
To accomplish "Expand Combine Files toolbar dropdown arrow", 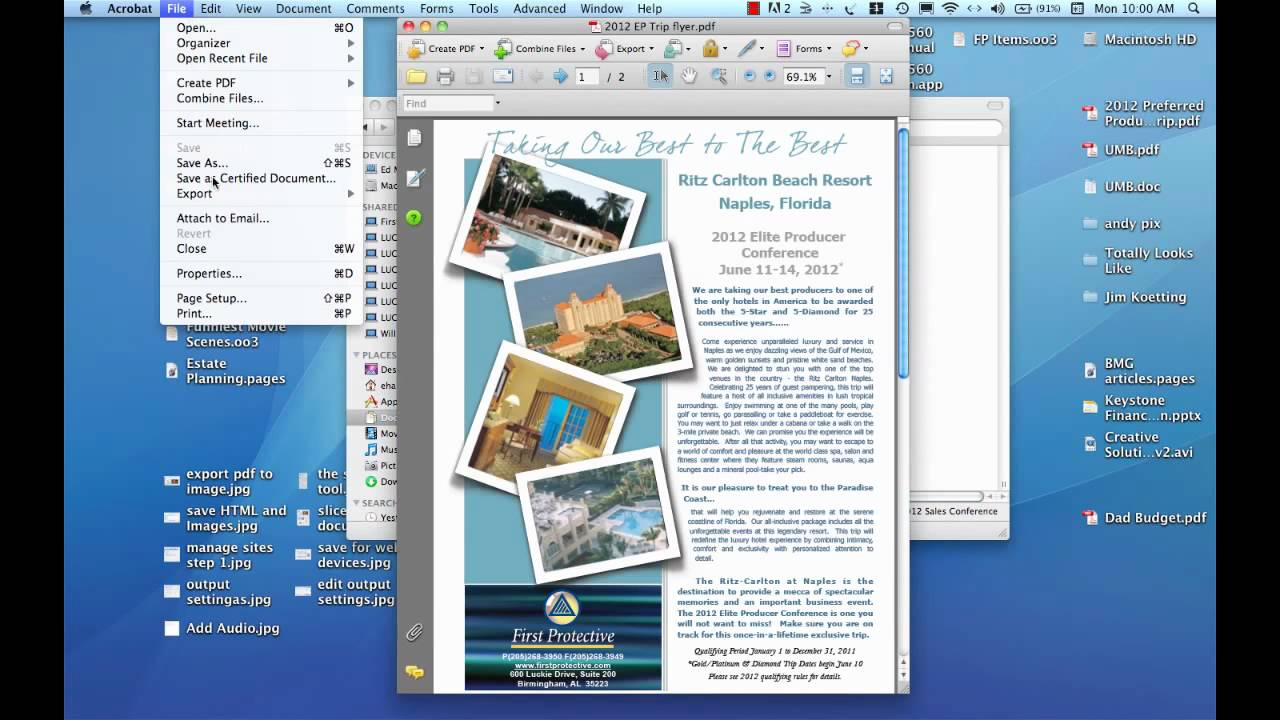I will 583,48.
